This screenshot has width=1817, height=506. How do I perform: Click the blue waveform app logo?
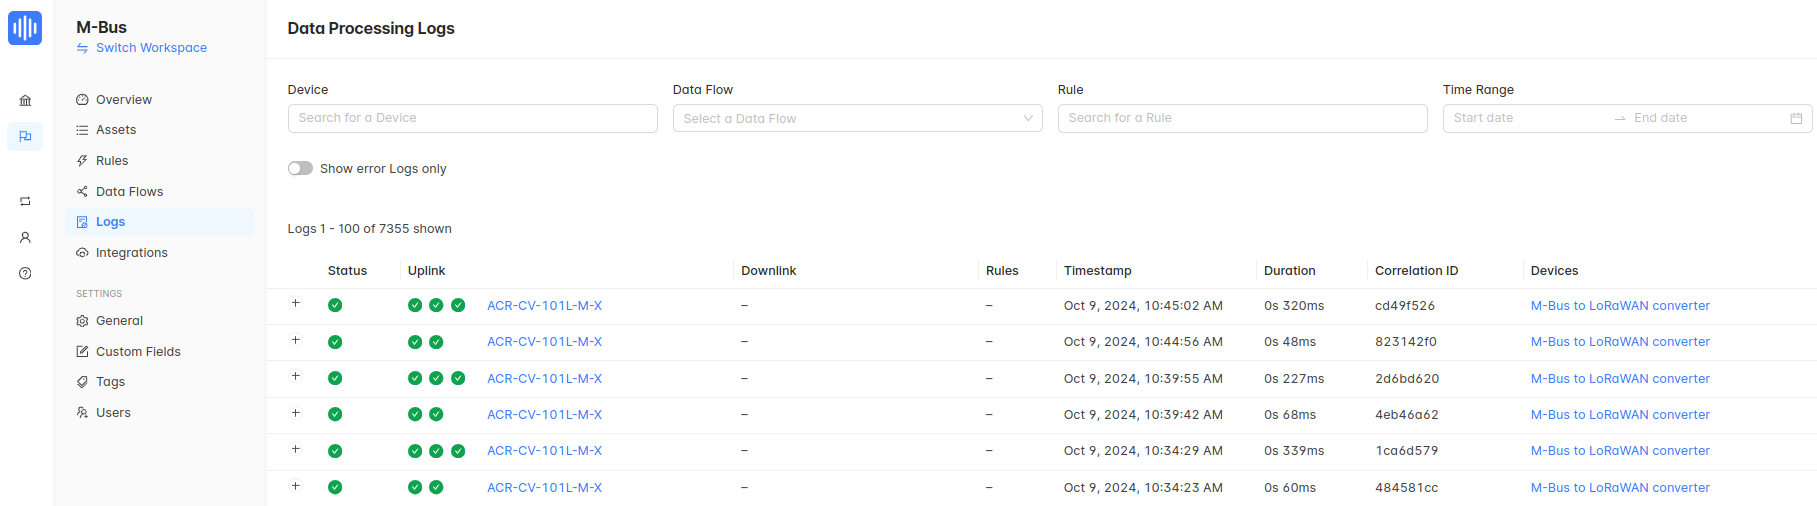(x=25, y=28)
